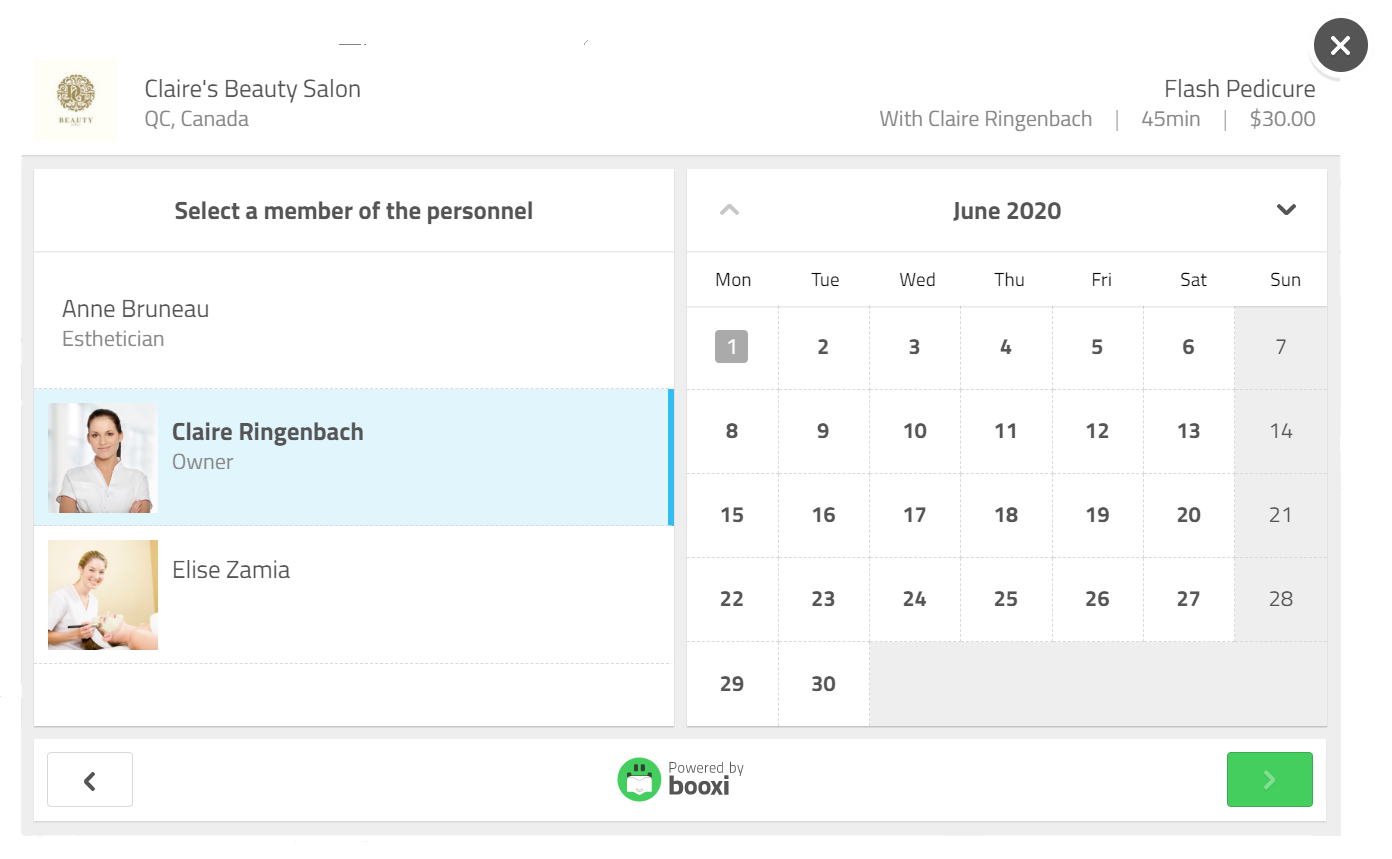
Task: Click the green next arrow button
Action: click(x=1269, y=779)
